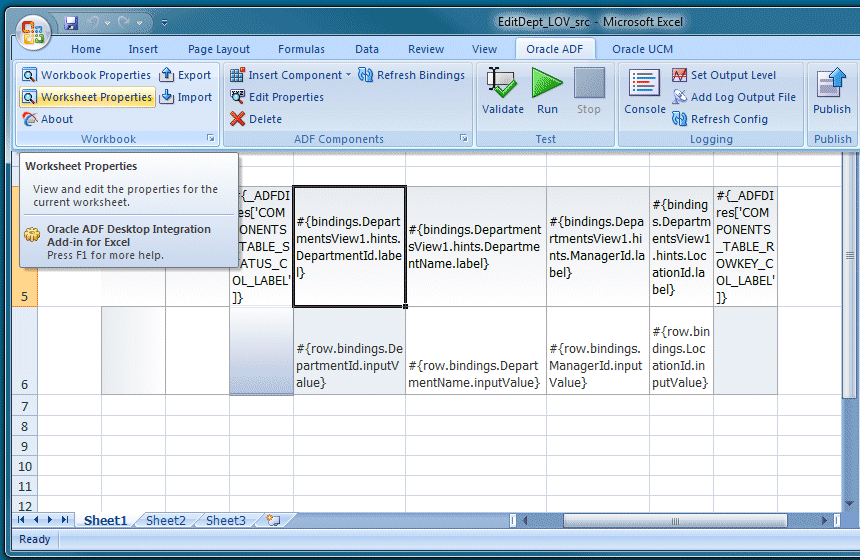The width and height of the screenshot is (860, 560).
Task: Click the Export button
Action: (185, 75)
